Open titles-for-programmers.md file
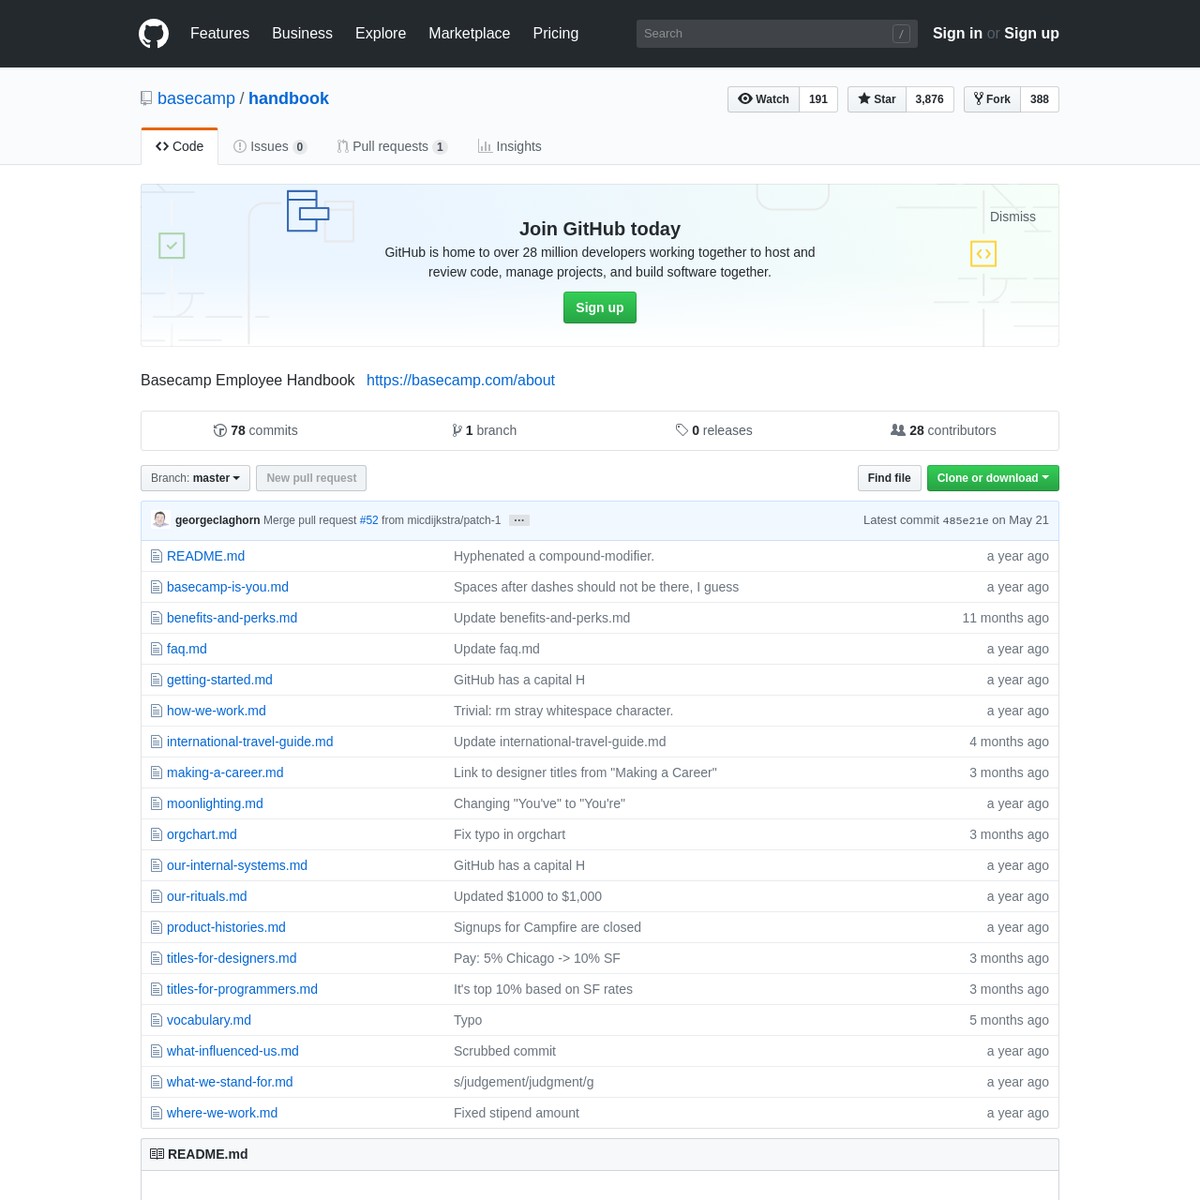This screenshot has height=1200, width=1200. pyautogui.click(x=242, y=989)
